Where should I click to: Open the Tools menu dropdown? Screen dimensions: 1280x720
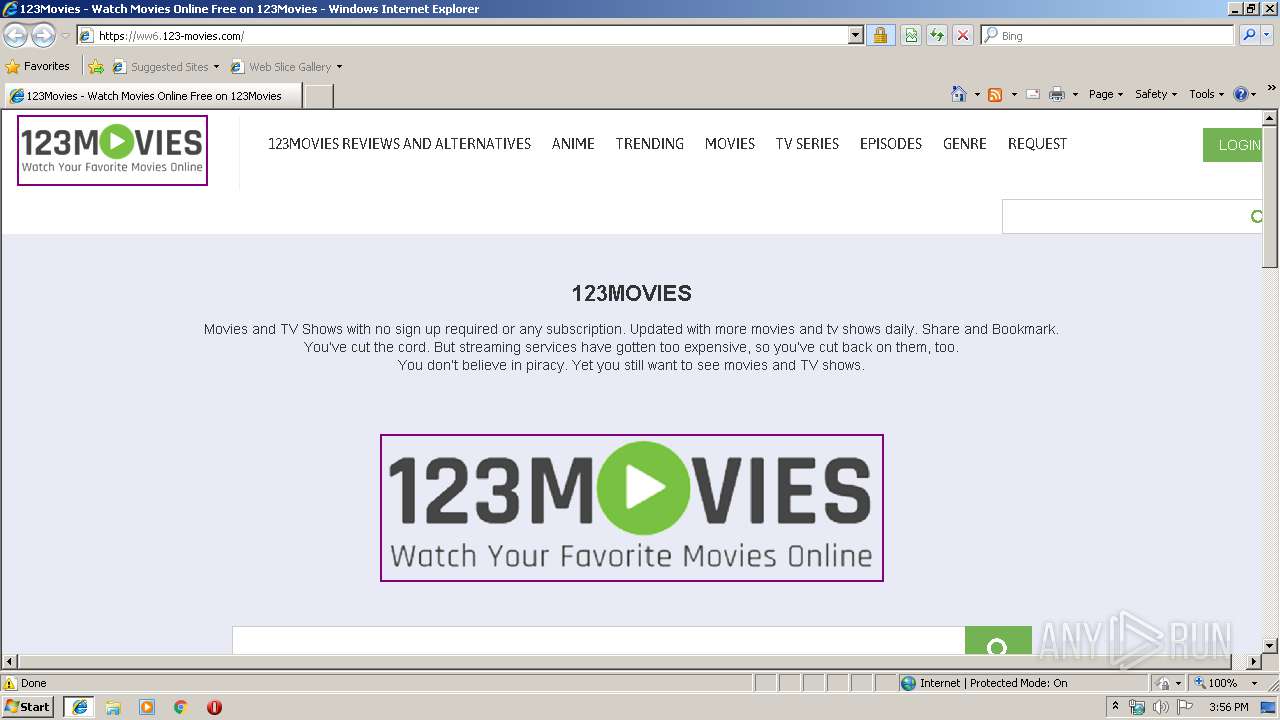point(1207,94)
